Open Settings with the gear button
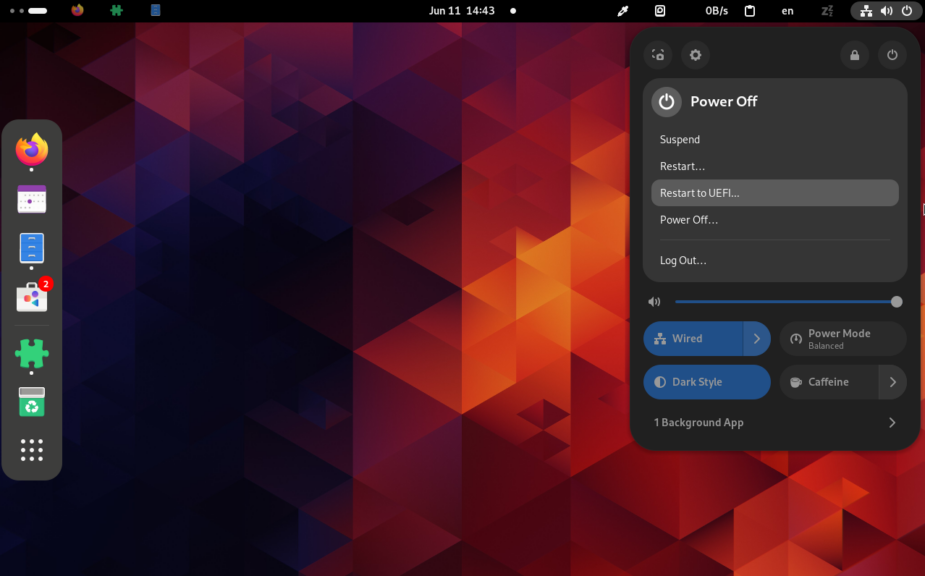925x576 pixels. (x=696, y=55)
